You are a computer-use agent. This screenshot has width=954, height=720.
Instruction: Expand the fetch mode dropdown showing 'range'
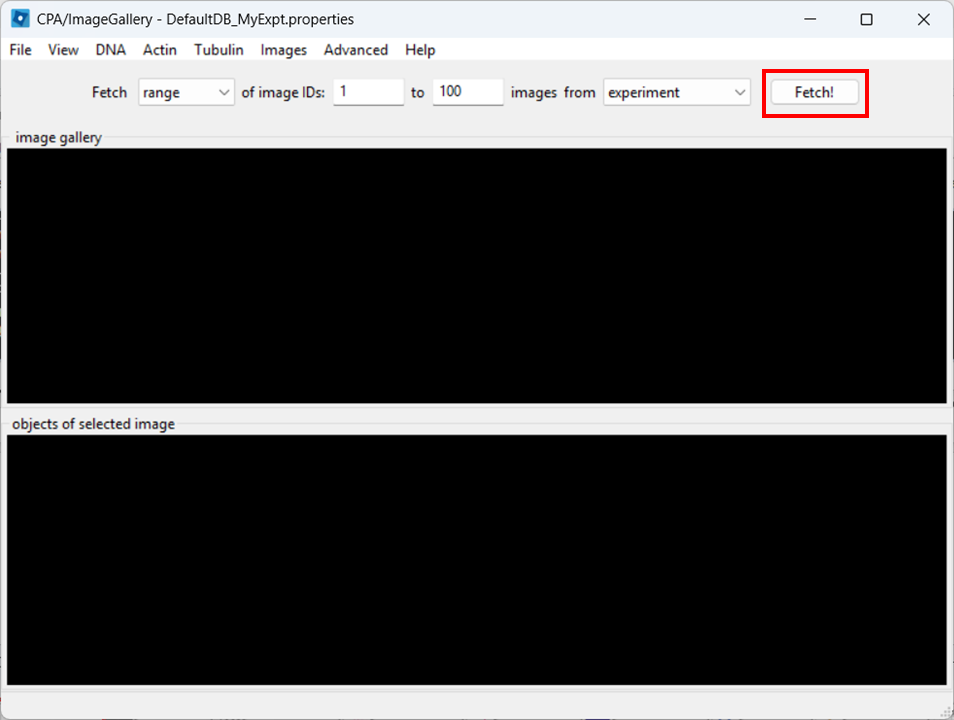pos(186,92)
